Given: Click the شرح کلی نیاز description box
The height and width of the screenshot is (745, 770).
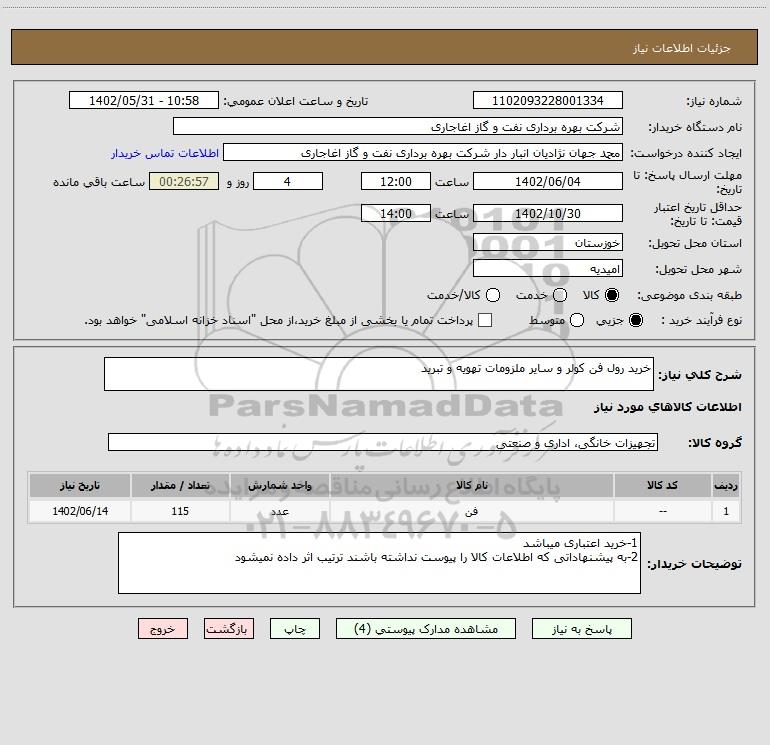Looking at the screenshot, I should tap(379, 374).
